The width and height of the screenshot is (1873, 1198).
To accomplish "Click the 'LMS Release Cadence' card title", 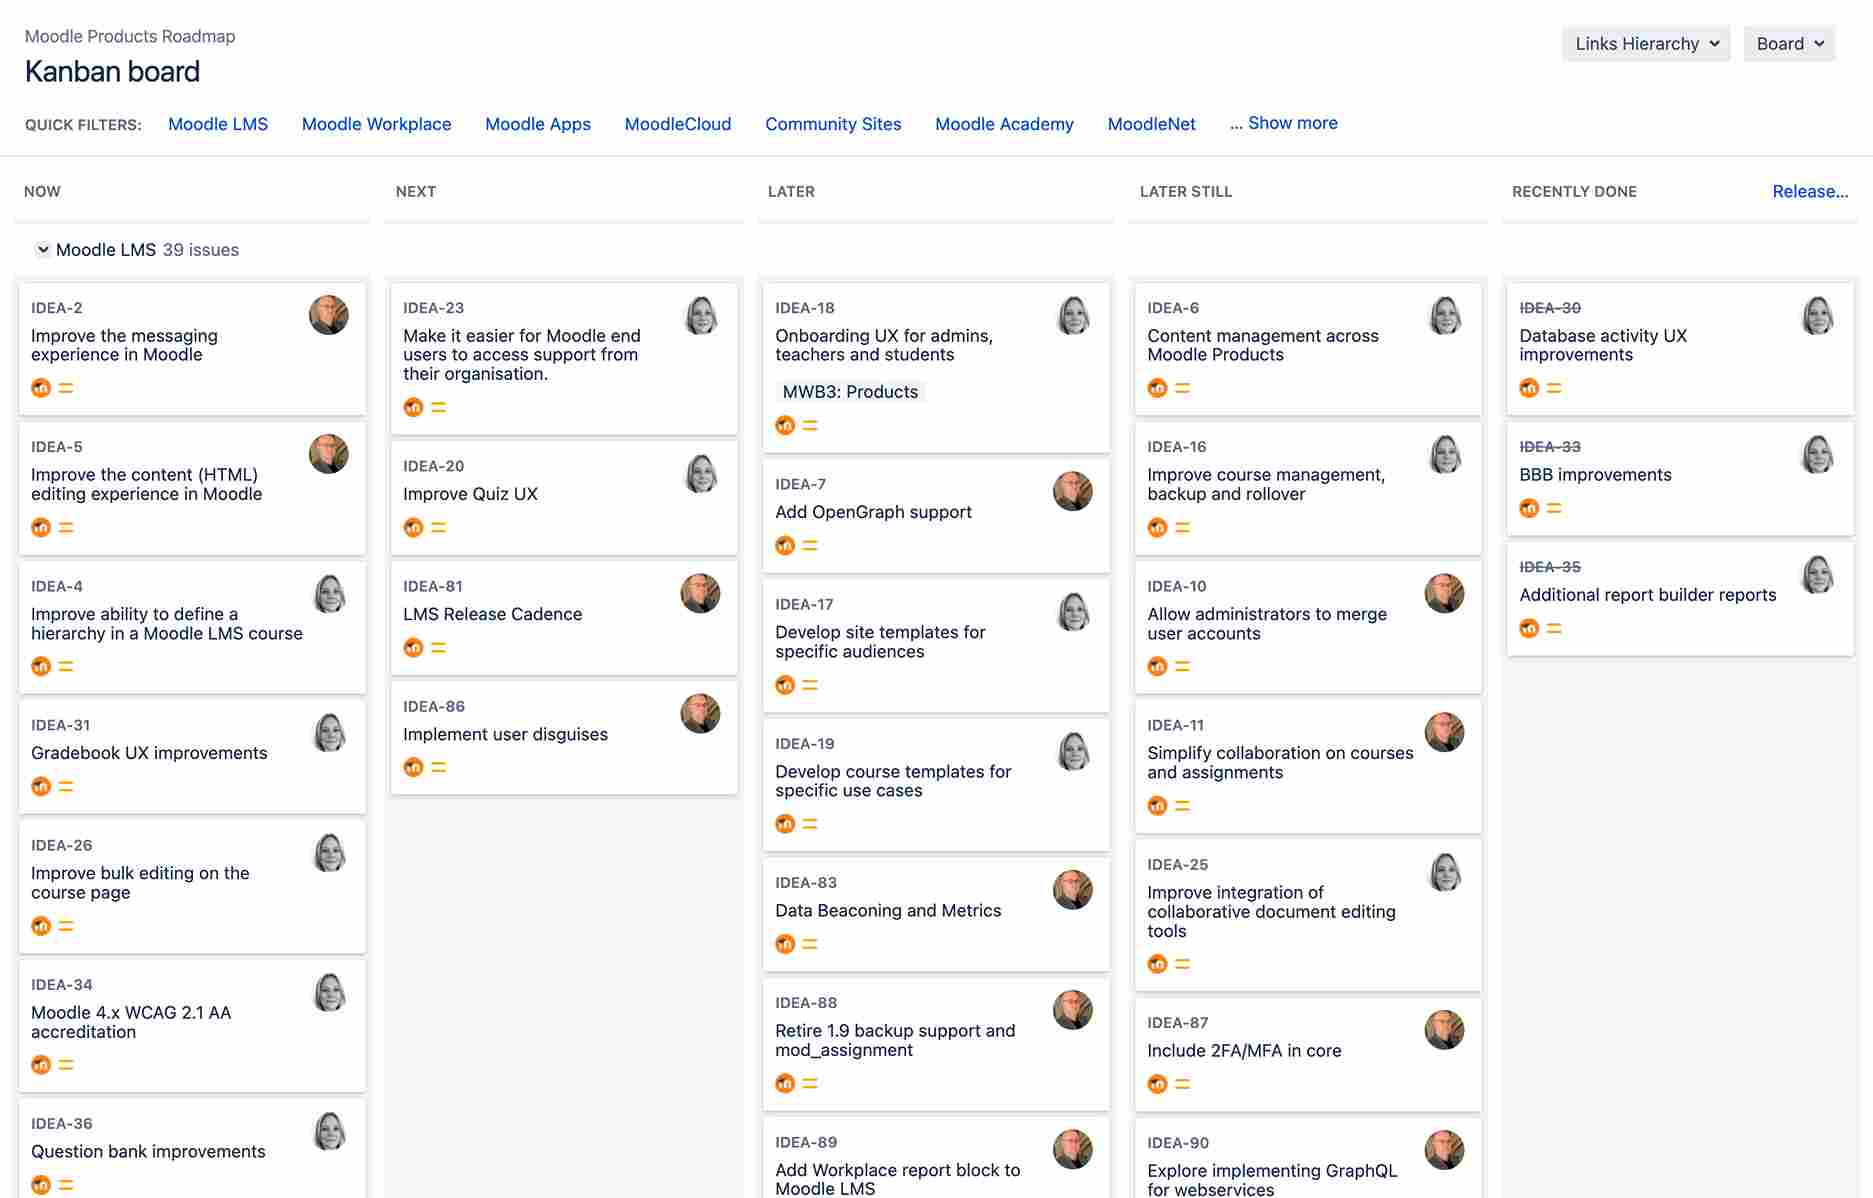I will point(492,614).
